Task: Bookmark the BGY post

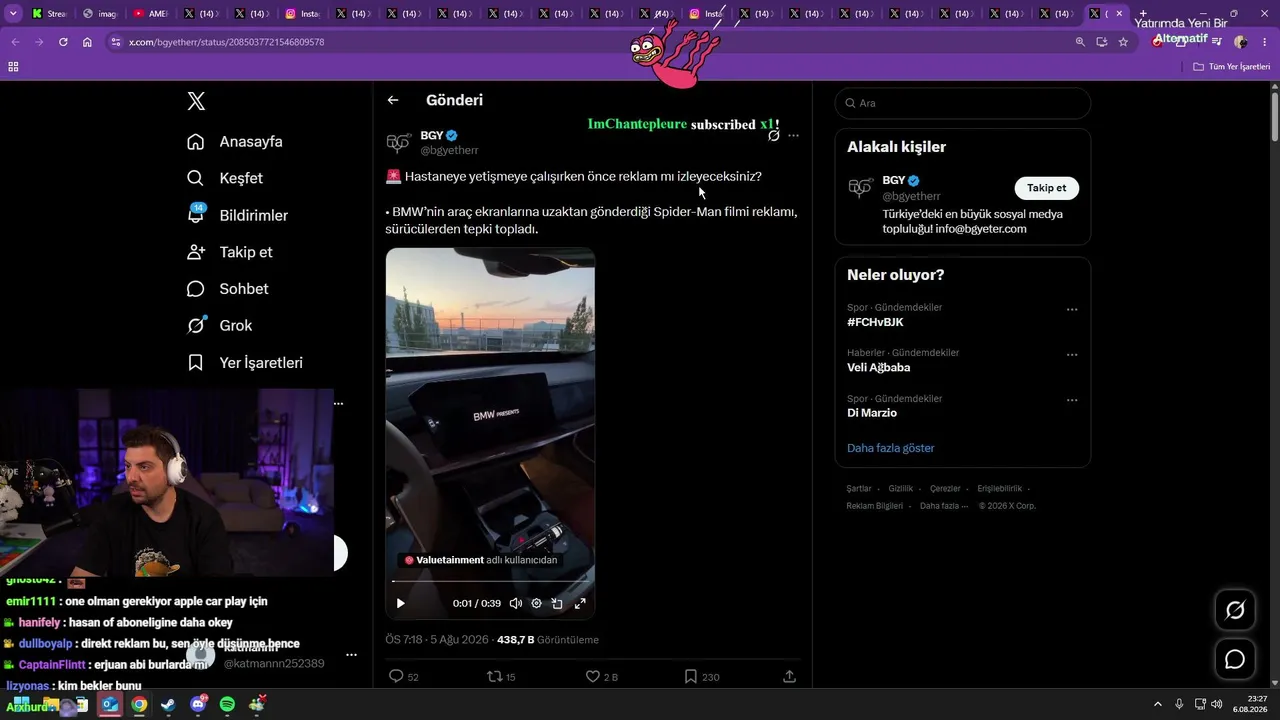Action: click(x=690, y=677)
